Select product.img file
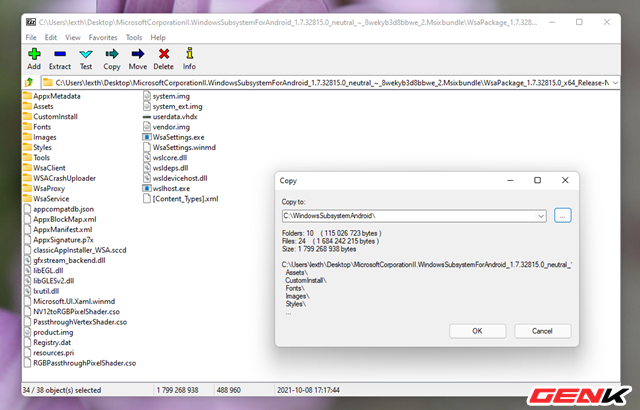The height and width of the screenshot is (410, 640). 49,332
